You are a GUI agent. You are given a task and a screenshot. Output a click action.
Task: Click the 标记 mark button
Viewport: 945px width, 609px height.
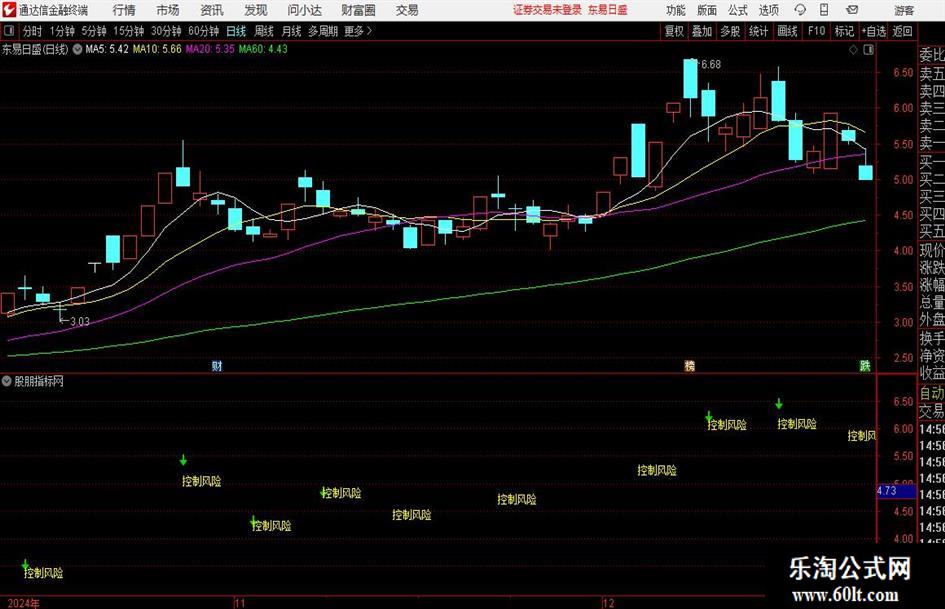tap(844, 31)
